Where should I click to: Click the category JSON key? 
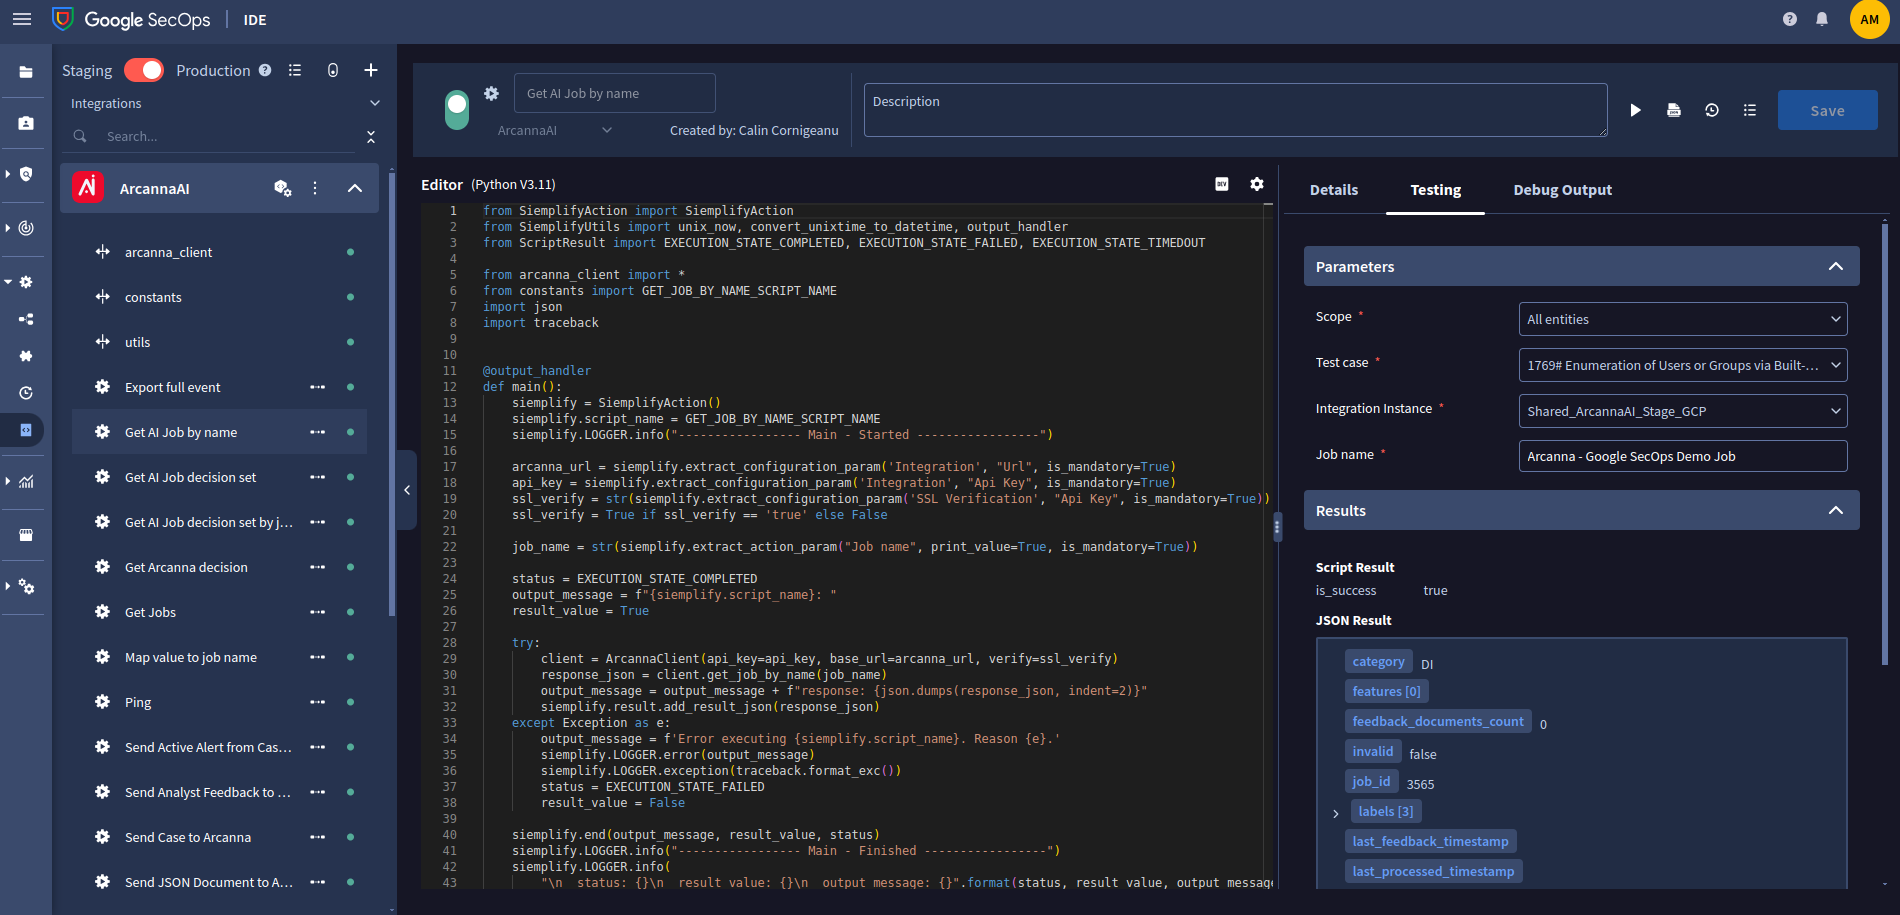coord(1378,661)
